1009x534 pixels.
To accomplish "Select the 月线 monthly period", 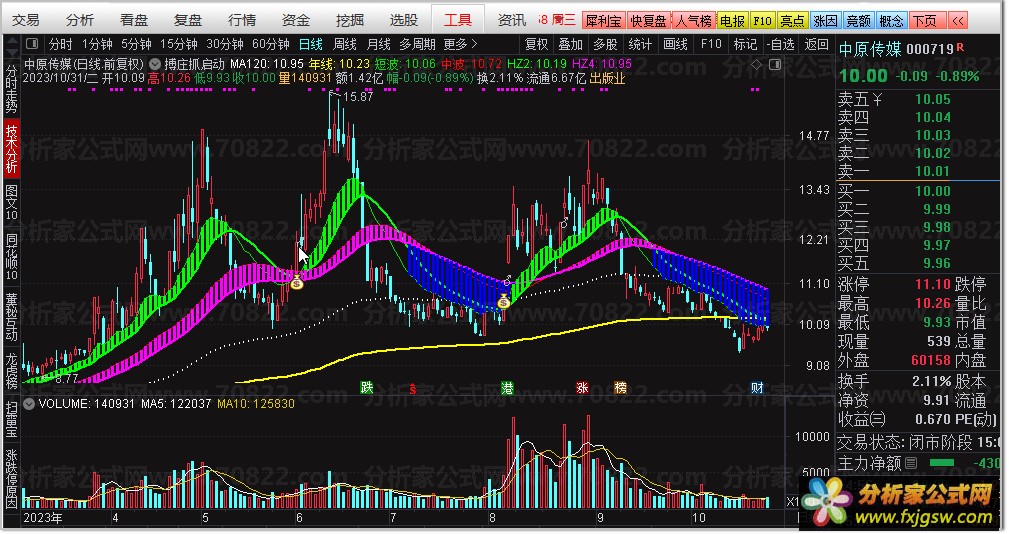I will pyautogui.click(x=378, y=44).
